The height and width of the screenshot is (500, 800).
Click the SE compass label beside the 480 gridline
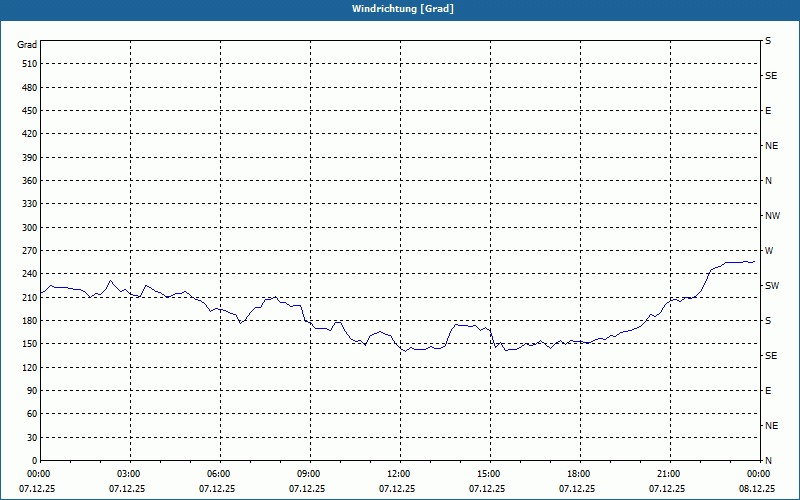(771, 76)
